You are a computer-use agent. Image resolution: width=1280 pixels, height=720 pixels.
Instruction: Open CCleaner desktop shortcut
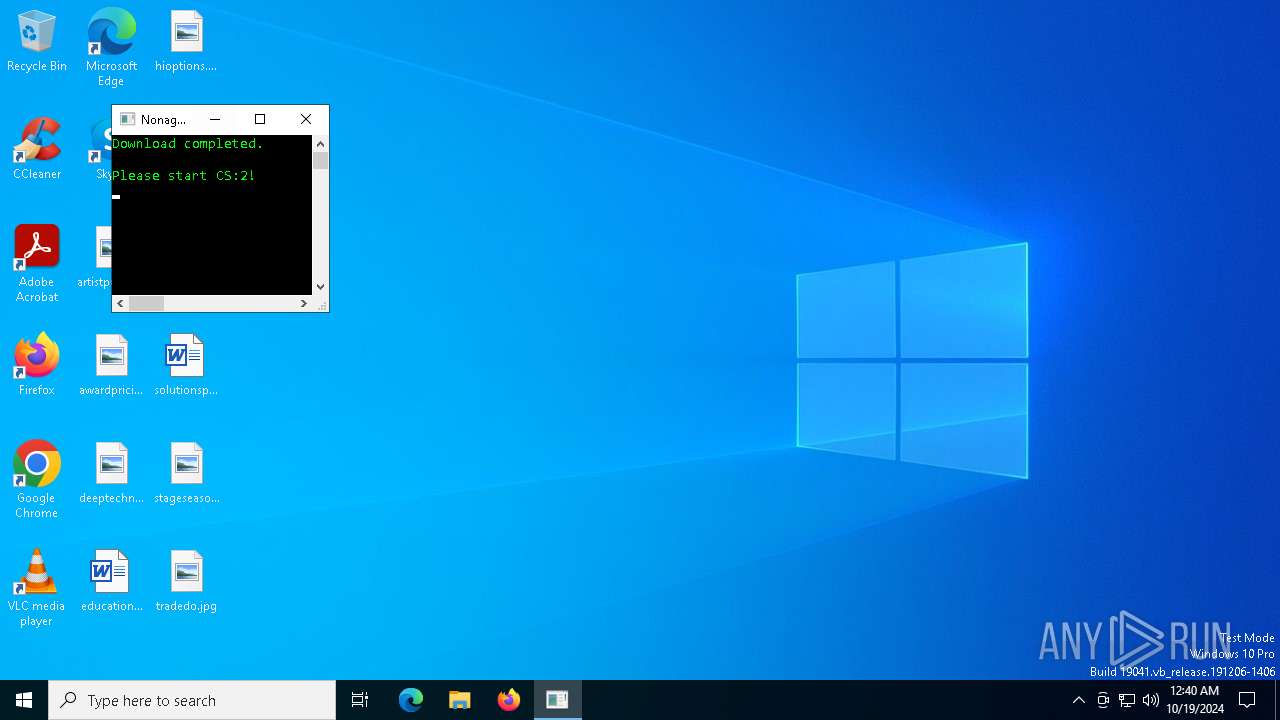(37, 150)
